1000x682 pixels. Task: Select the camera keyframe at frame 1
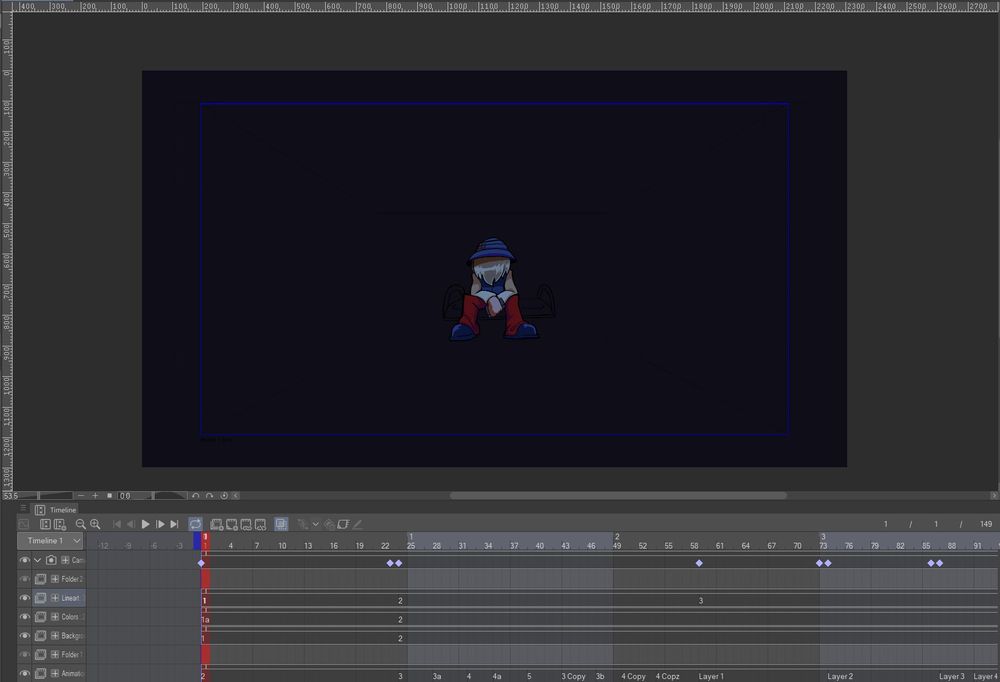(x=202, y=563)
